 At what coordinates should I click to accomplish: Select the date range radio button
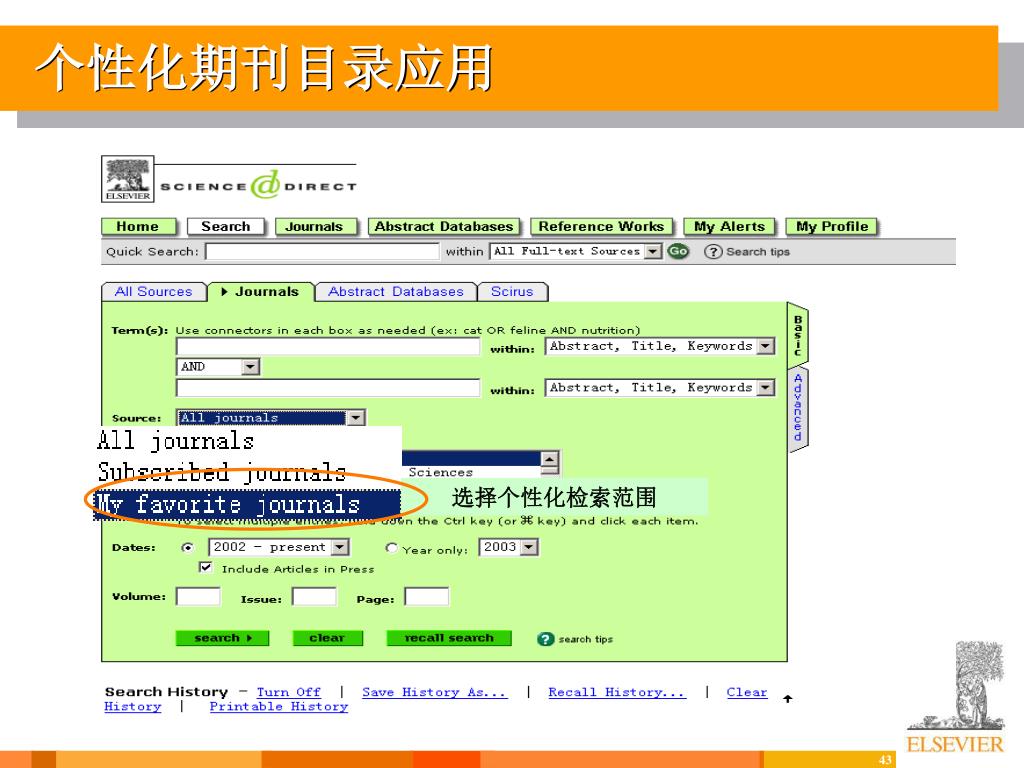click(x=187, y=547)
